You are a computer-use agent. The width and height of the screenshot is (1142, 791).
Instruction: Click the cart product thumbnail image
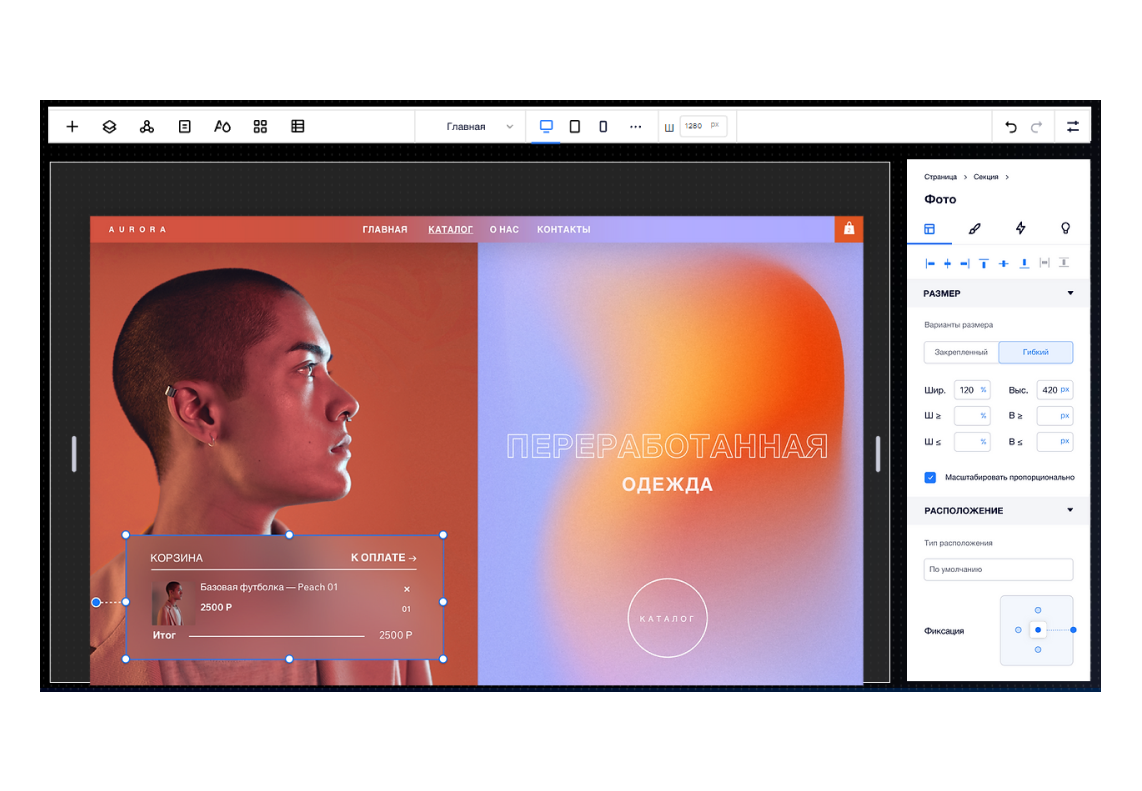point(173,603)
